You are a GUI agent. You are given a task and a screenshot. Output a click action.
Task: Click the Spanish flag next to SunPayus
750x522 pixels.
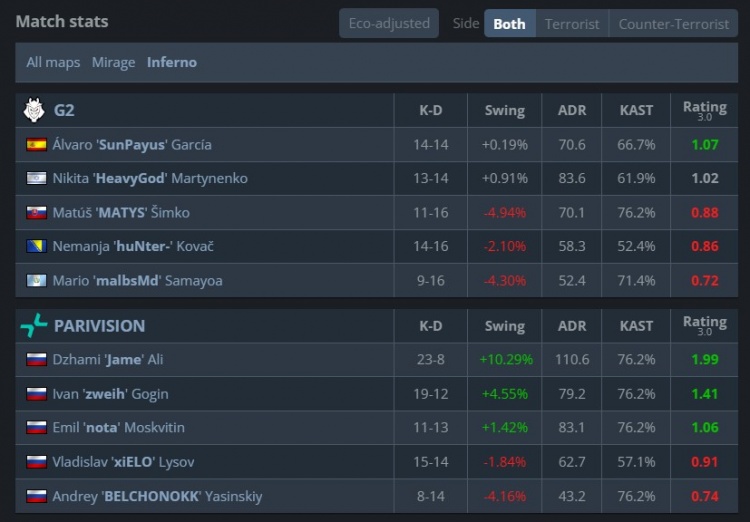(37, 144)
